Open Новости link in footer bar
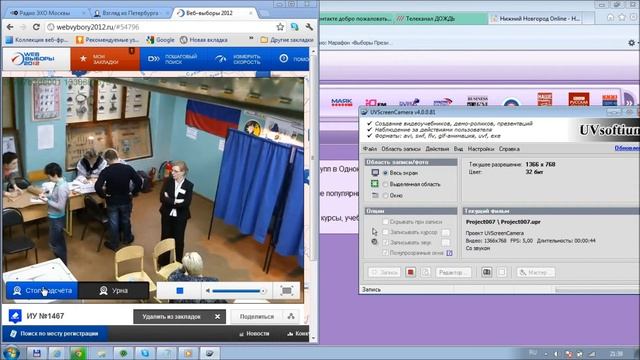 (254, 333)
